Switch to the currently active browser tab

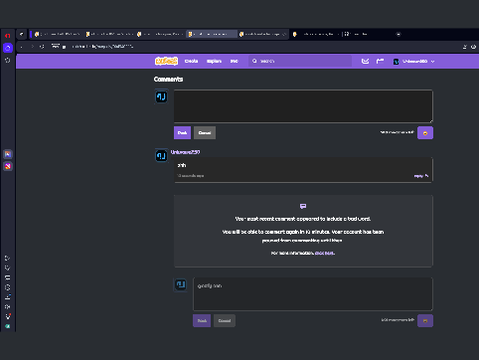click(x=211, y=34)
